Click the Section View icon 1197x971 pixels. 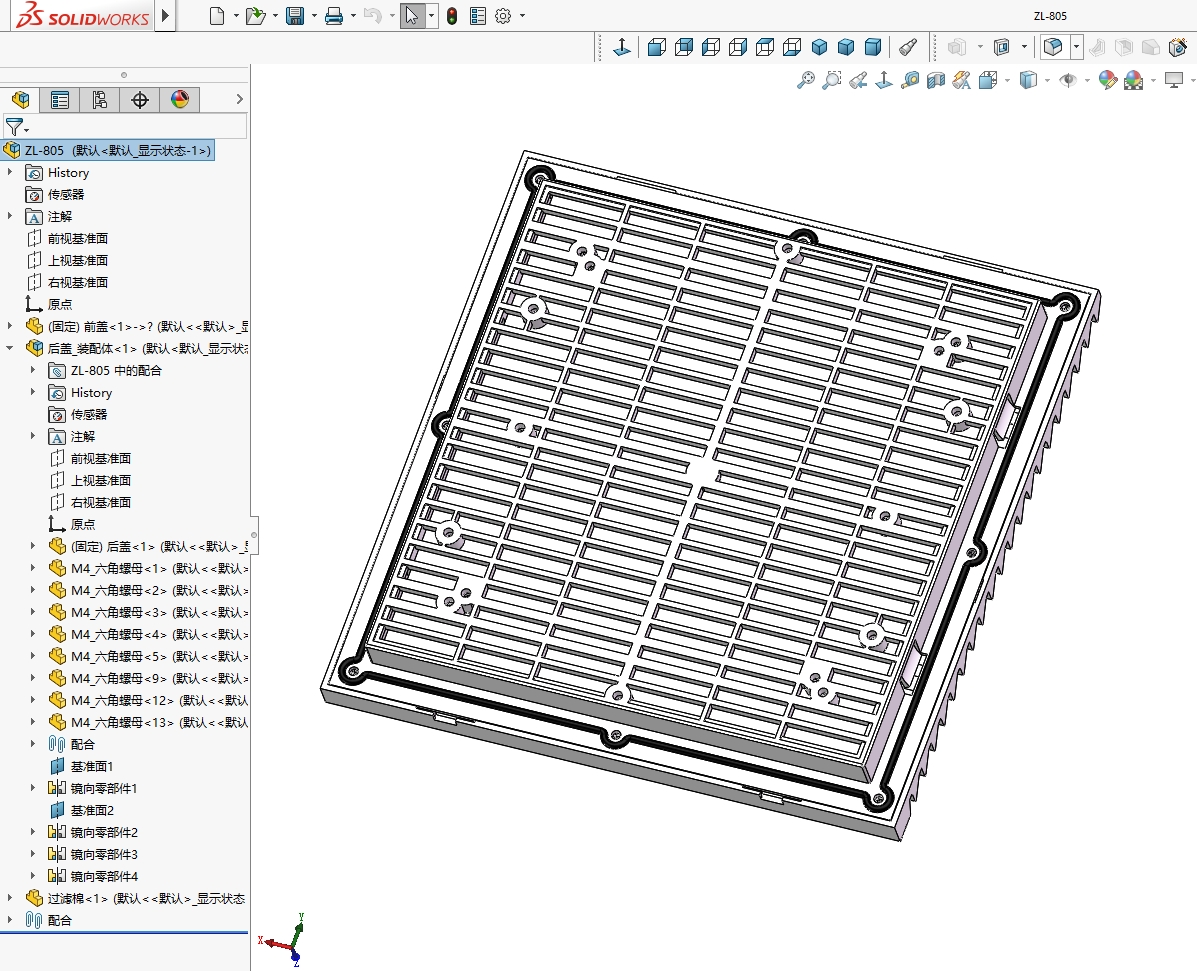(936, 80)
